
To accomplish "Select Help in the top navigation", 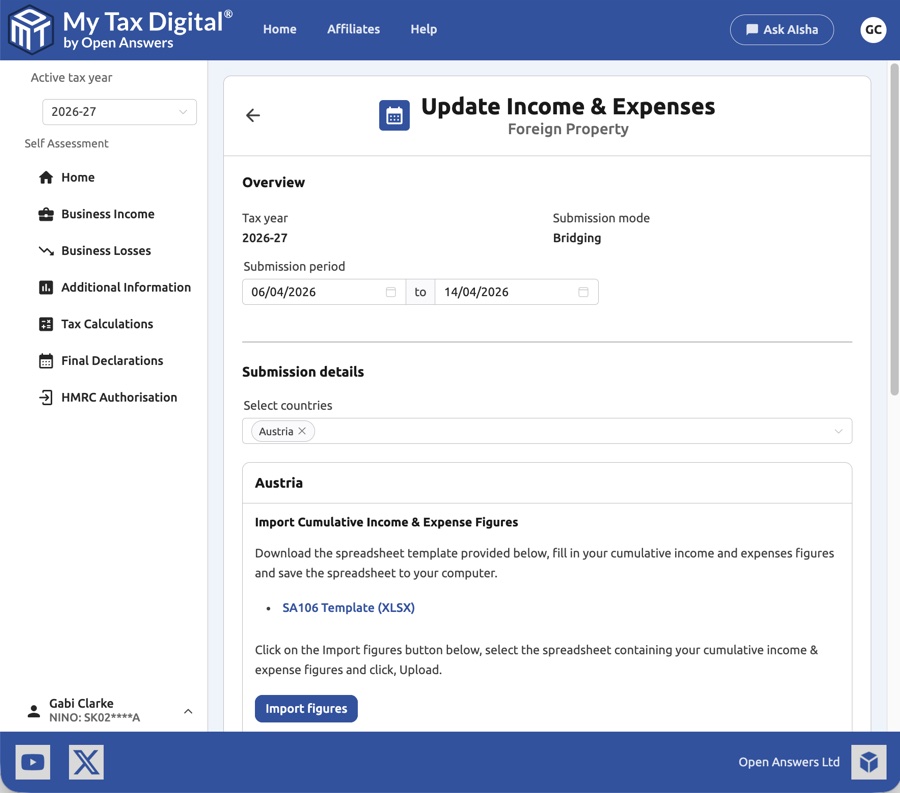I will 423,29.
